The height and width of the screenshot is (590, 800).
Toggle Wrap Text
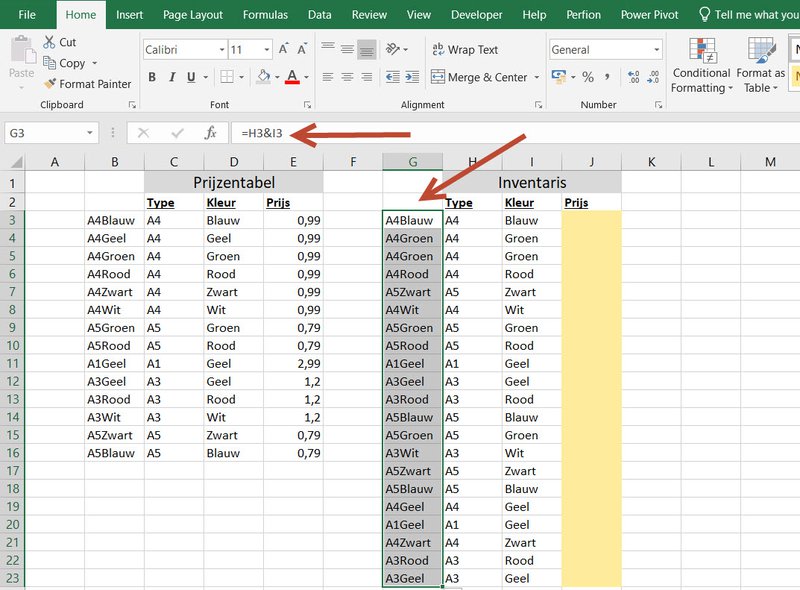coord(465,50)
